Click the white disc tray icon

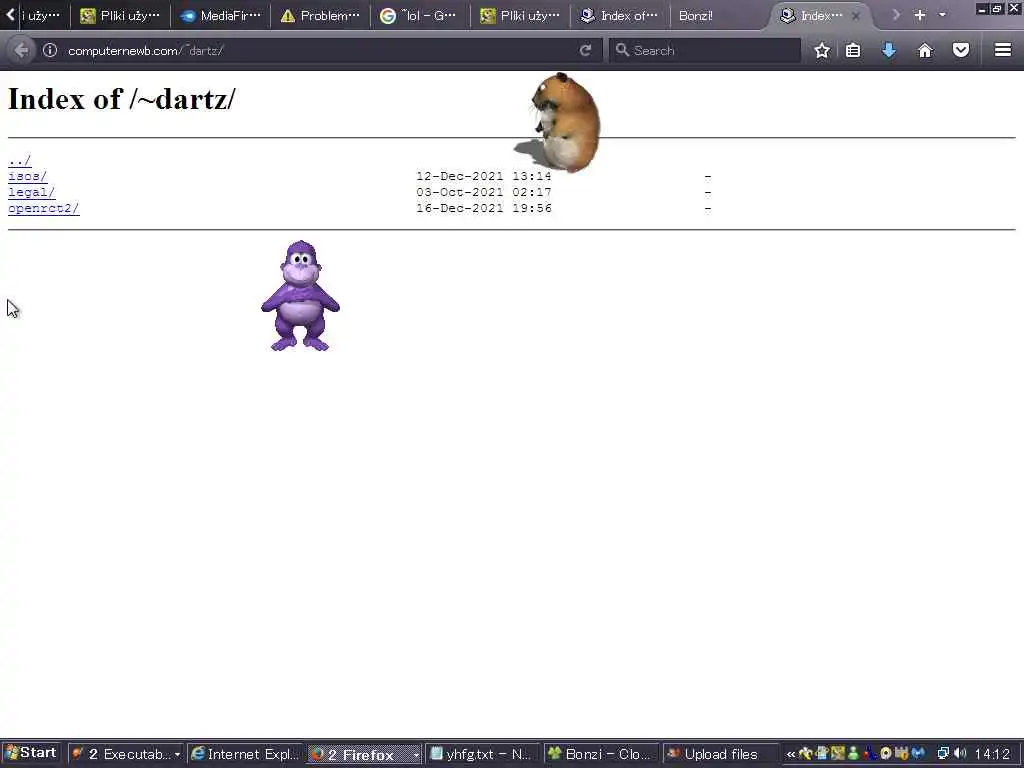pos(886,754)
